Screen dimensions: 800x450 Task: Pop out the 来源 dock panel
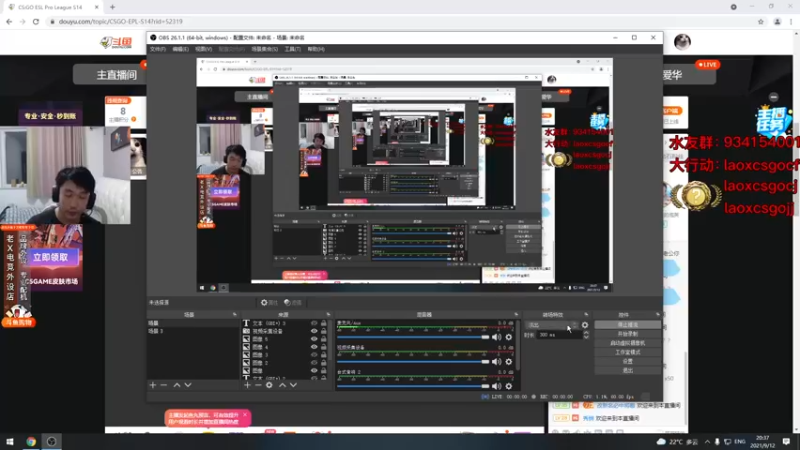pos(328,315)
